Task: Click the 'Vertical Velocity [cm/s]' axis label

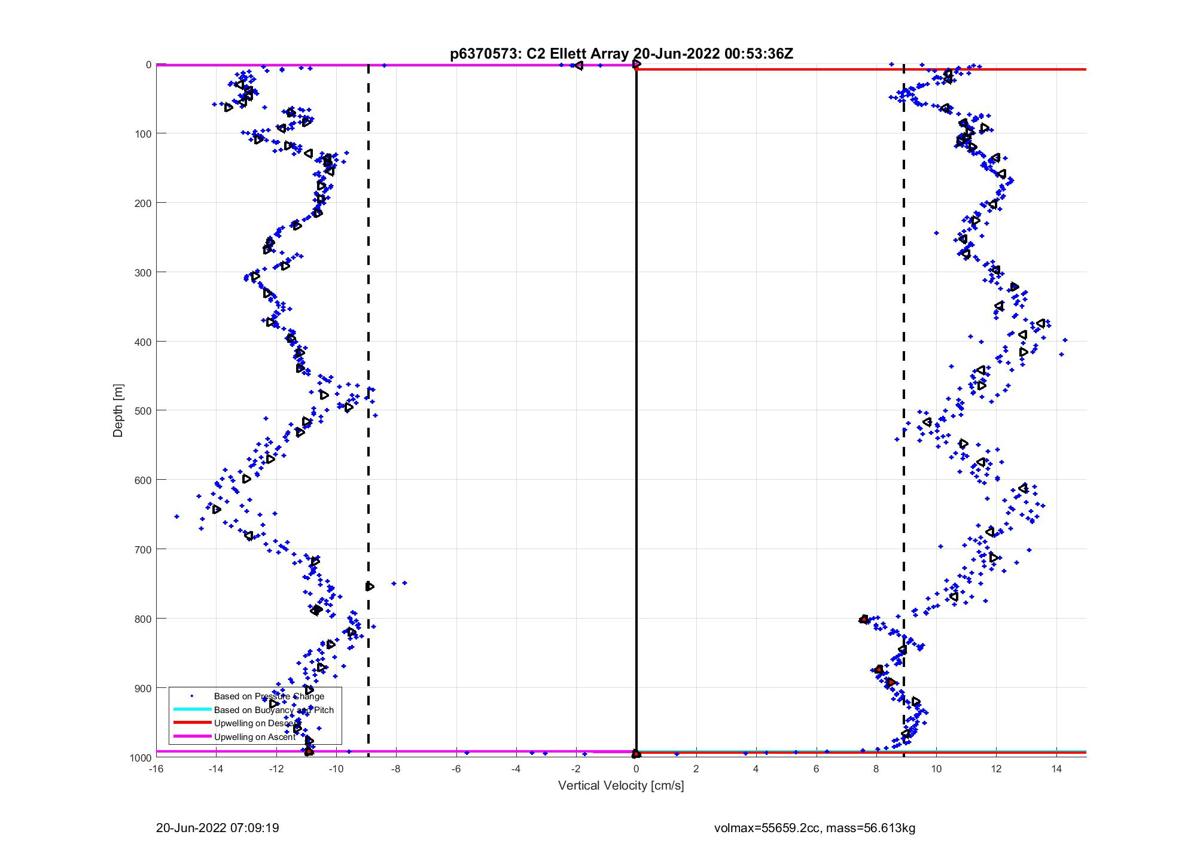Action: coord(621,786)
